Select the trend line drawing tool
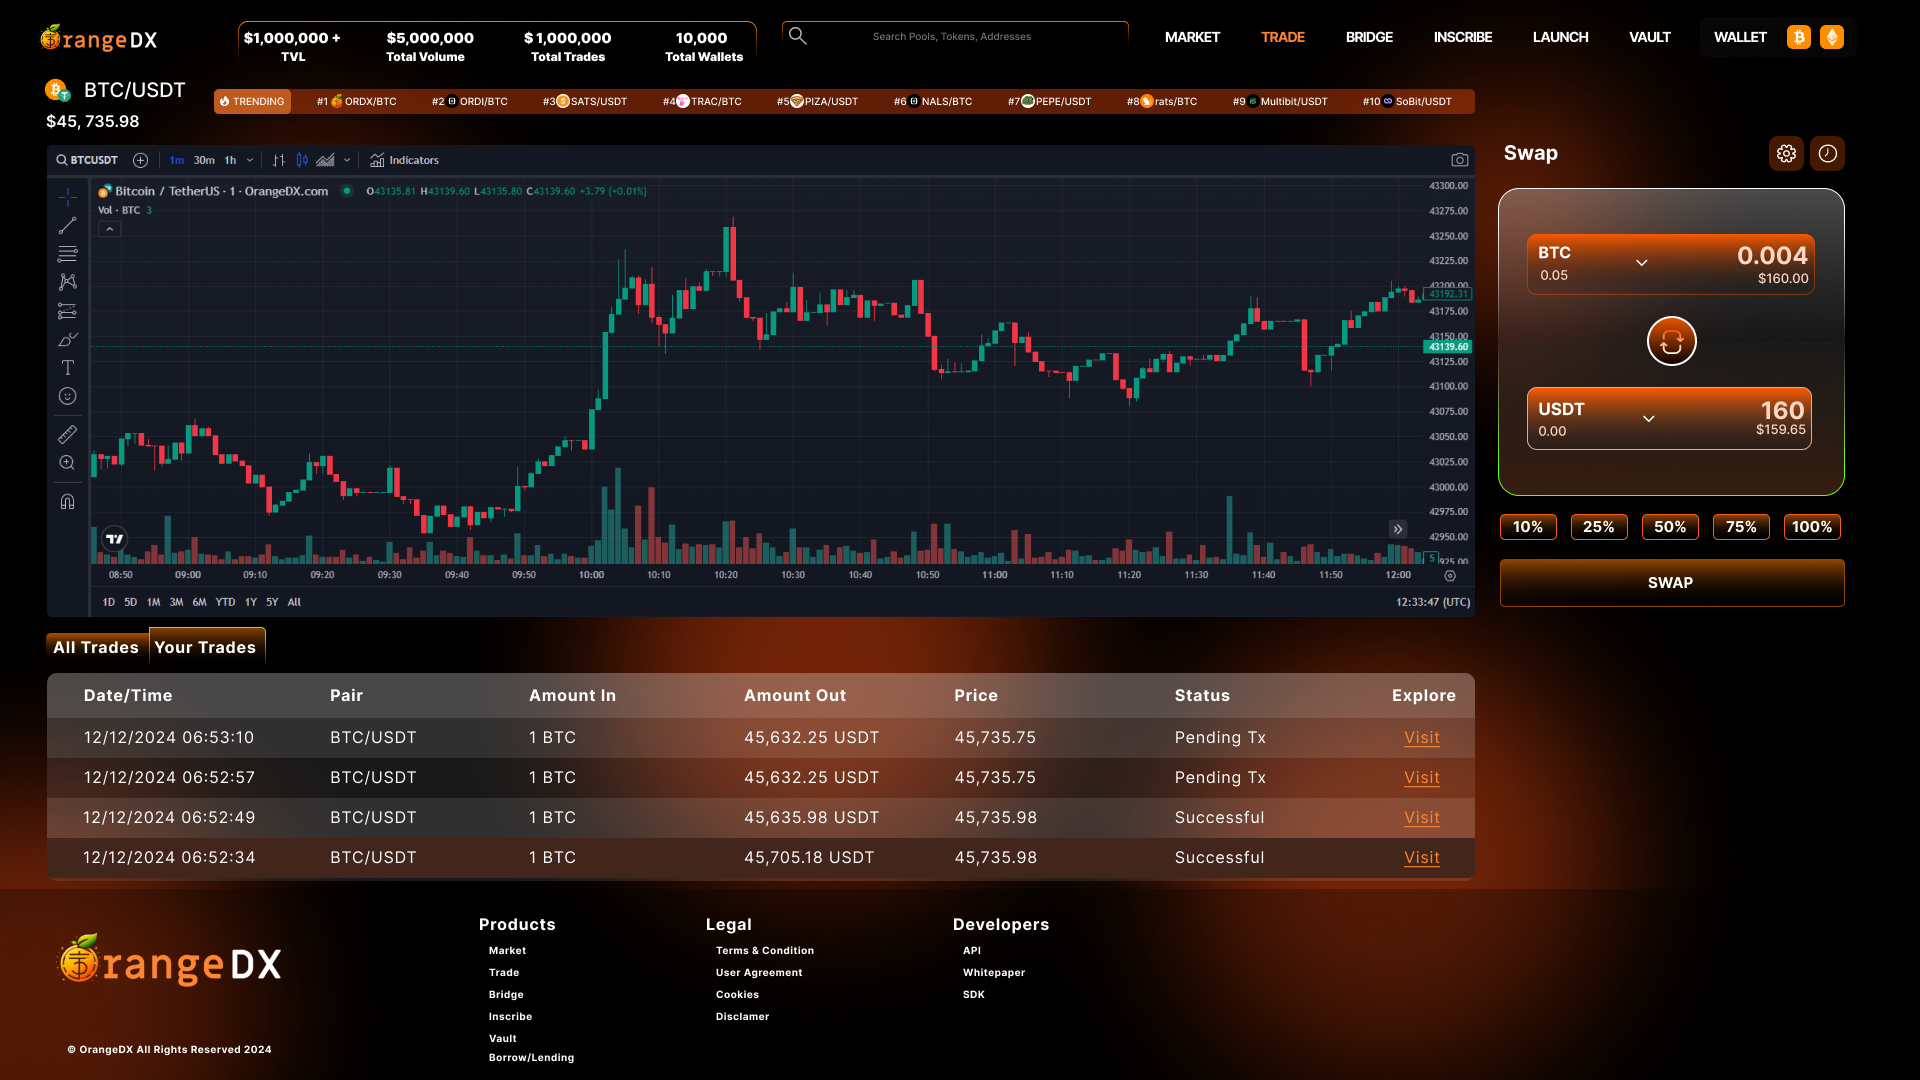 point(67,226)
